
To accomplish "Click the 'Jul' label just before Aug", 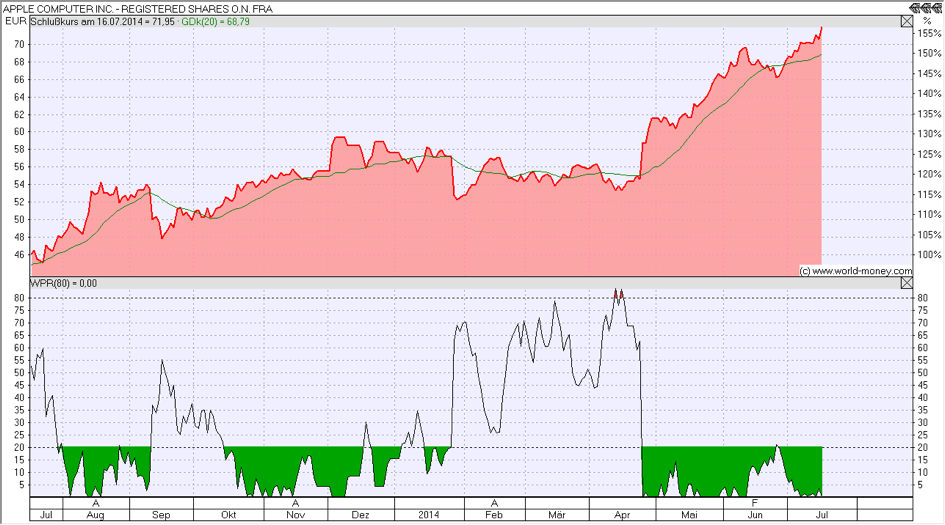I will (46, 515).
